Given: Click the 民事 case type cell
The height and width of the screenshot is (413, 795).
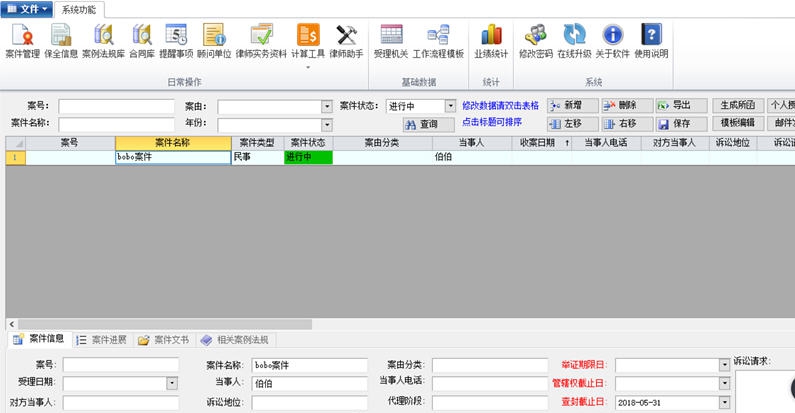Looking at the screenshot, I should pyautogui.click(x=257, y=157).
